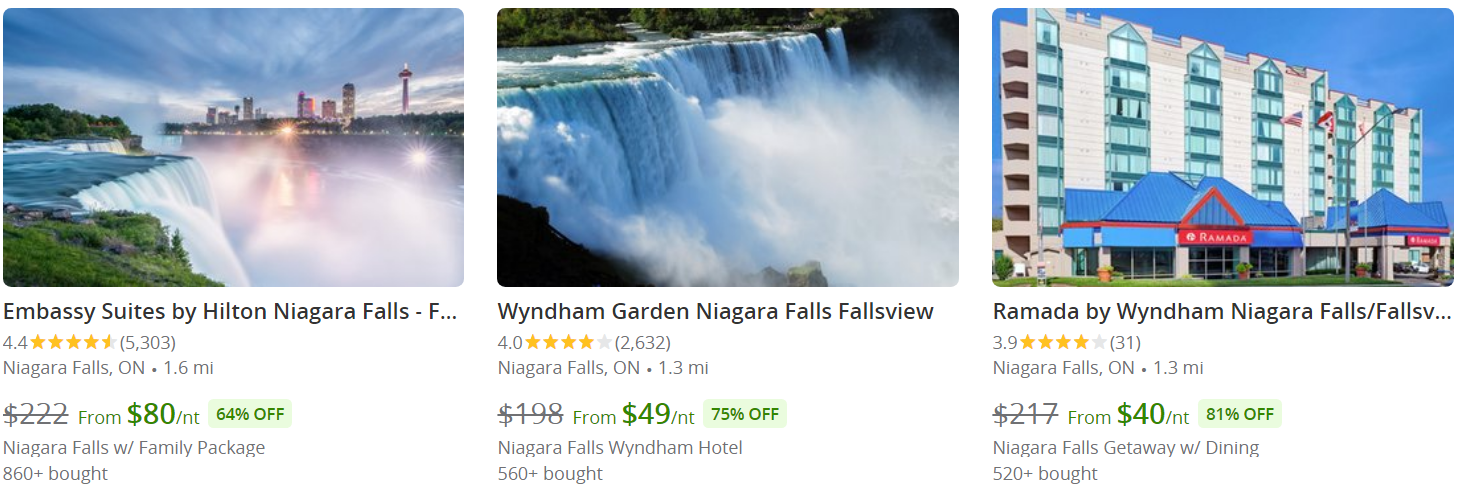The width and height of the screenshot is (1459, 497).
Task: Select the $80 per night price
Action: [163, 414]
